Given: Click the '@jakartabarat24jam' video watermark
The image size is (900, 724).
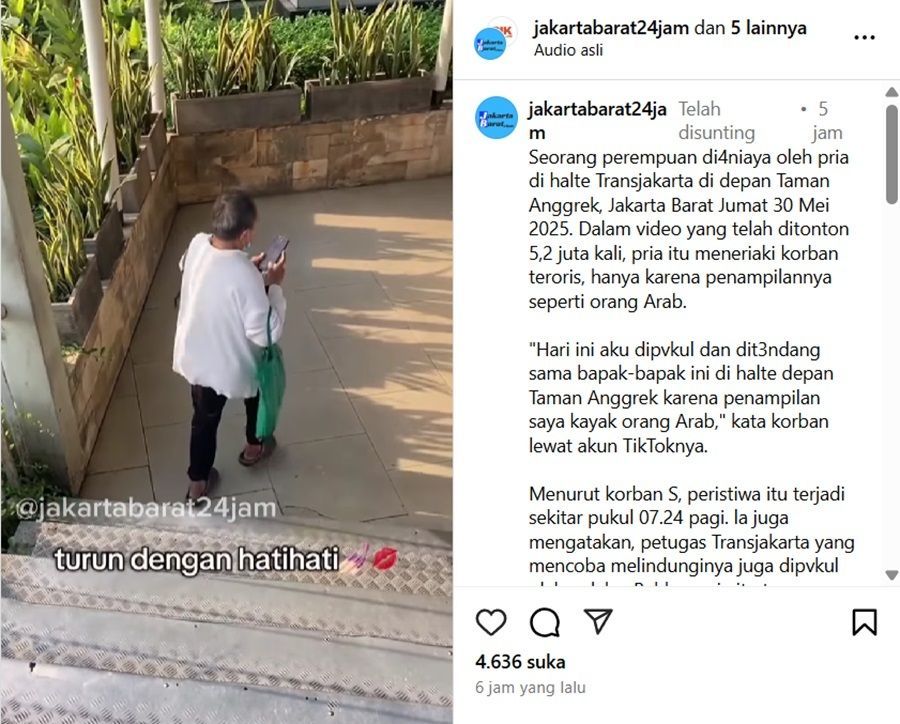Looking at the screenshot, I should click(147, 509).
